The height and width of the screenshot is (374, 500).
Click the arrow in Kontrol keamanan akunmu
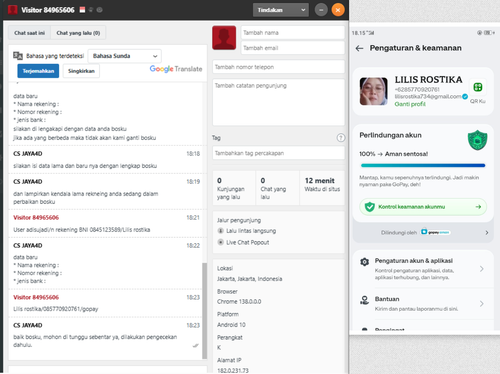point(478,207)
